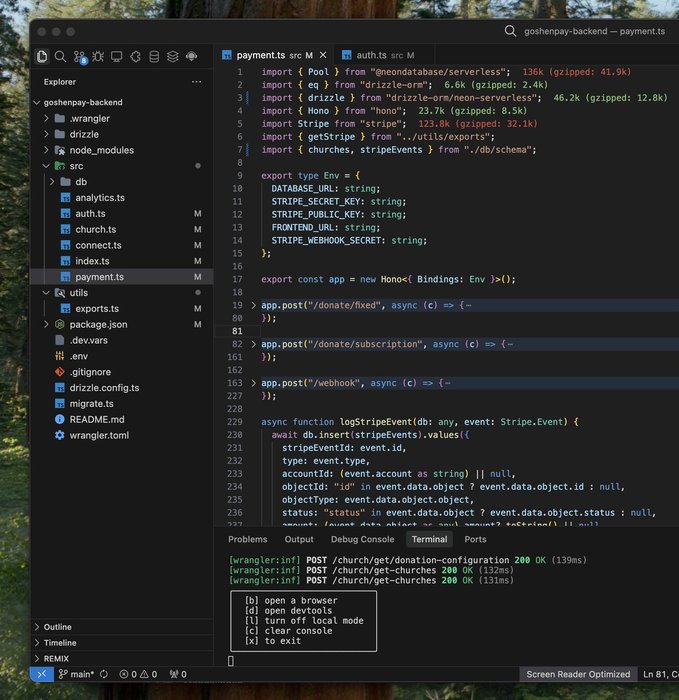Select payment.ts in the explorer
The width and height of the screenshot is (679, 700).
121,277
